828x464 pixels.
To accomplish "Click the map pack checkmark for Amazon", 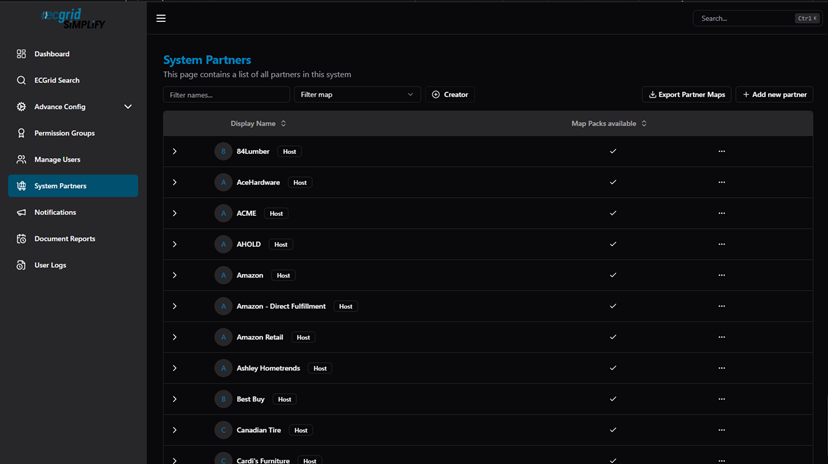I will click(x=613, y=275).
